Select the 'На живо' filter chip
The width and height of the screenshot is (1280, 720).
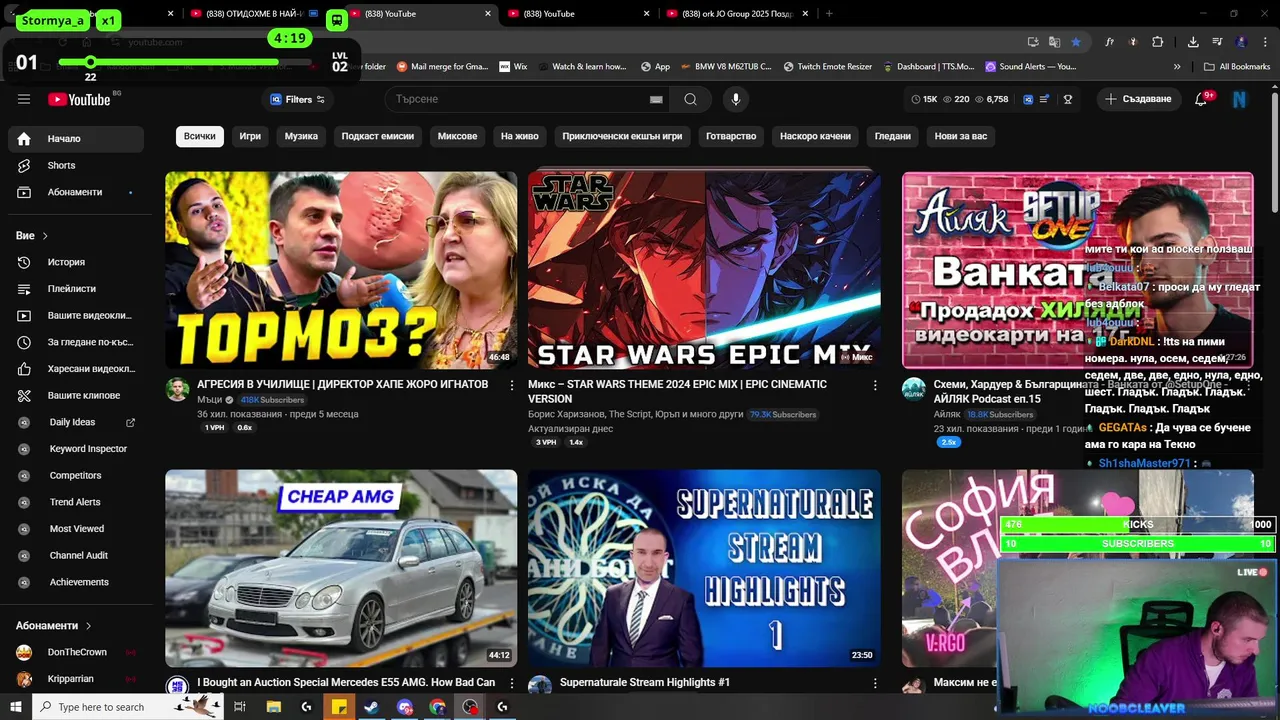(519, 136)
